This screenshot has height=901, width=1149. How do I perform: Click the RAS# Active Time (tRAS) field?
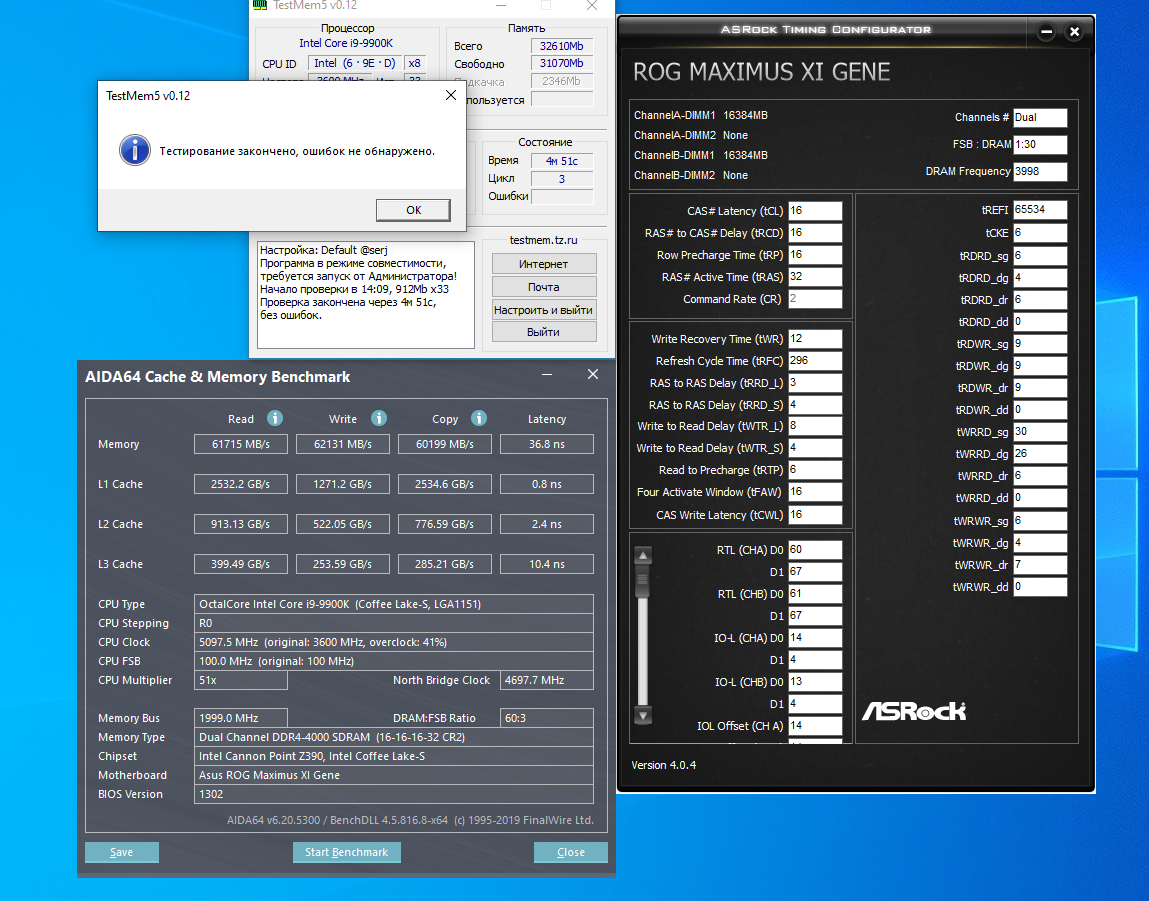[815, 276]
